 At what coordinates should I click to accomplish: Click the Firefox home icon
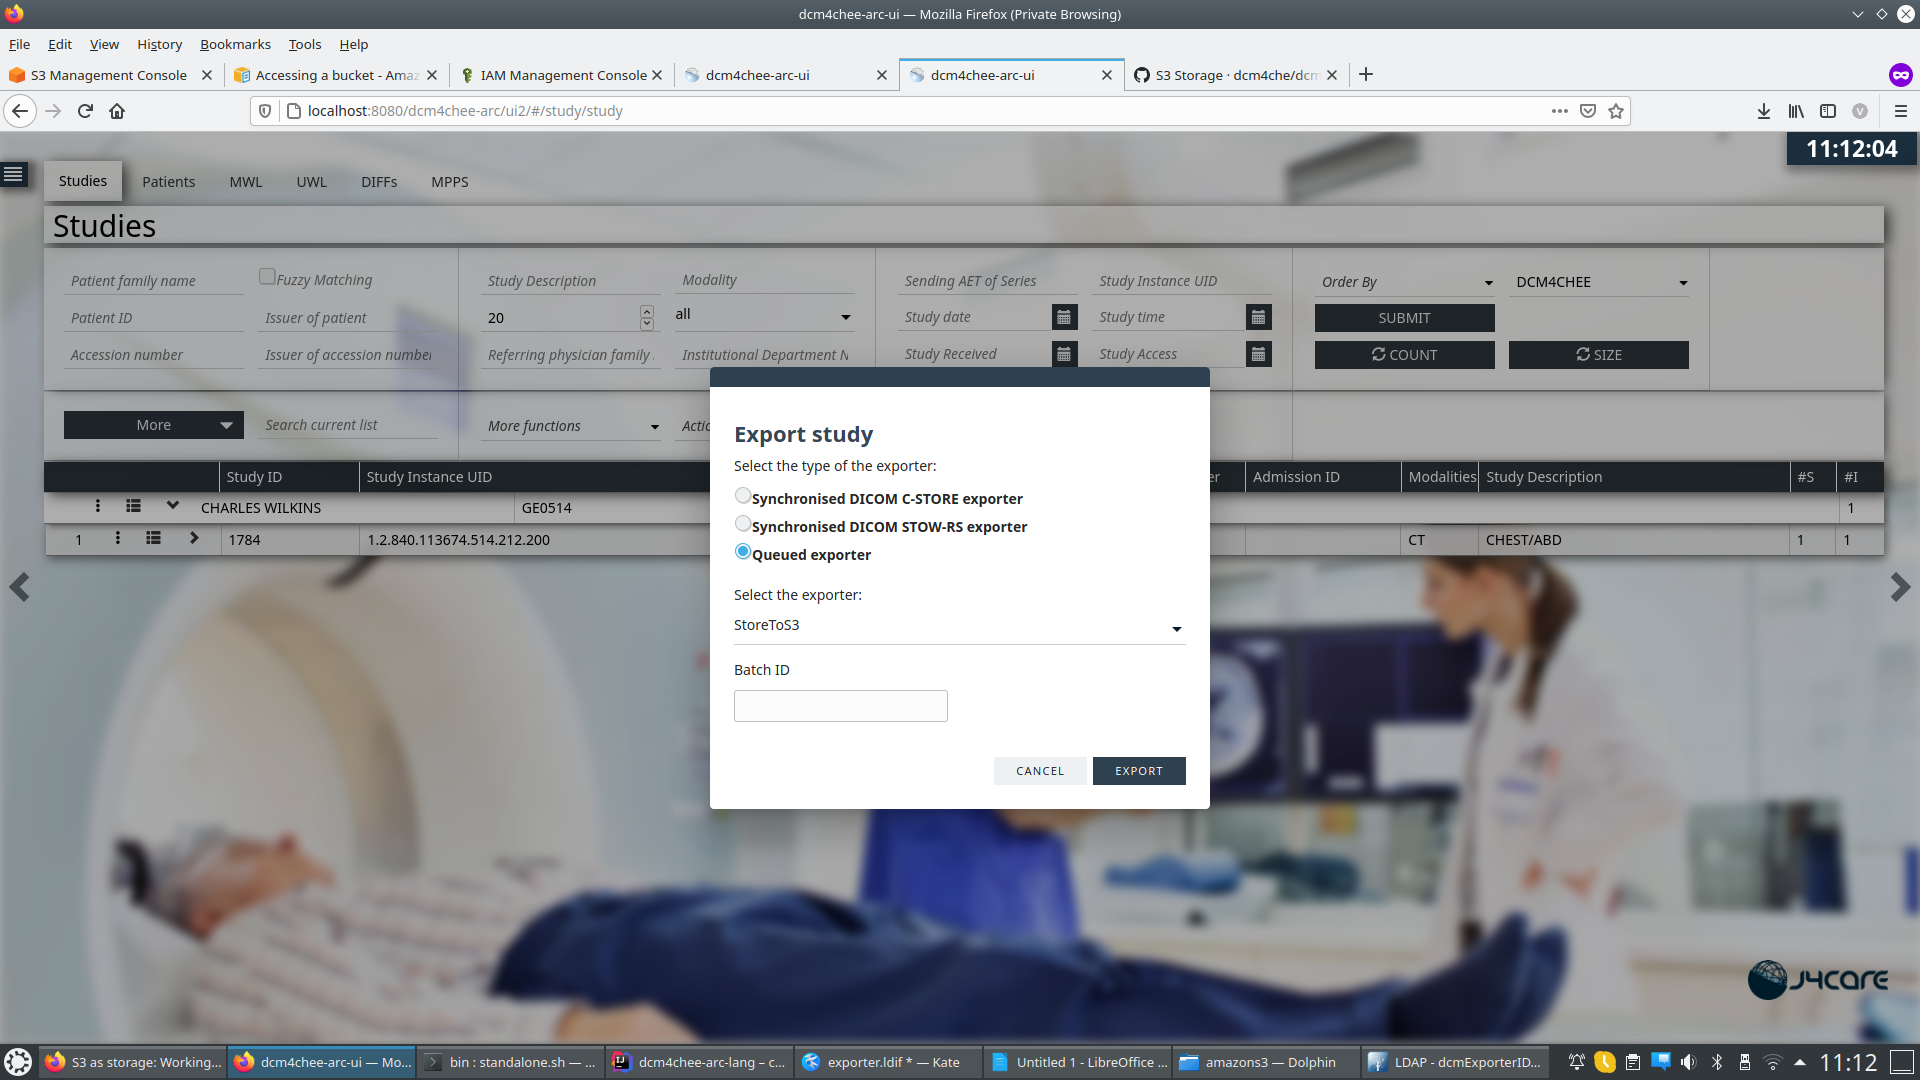pyautogui.click(x=117, y=111)
